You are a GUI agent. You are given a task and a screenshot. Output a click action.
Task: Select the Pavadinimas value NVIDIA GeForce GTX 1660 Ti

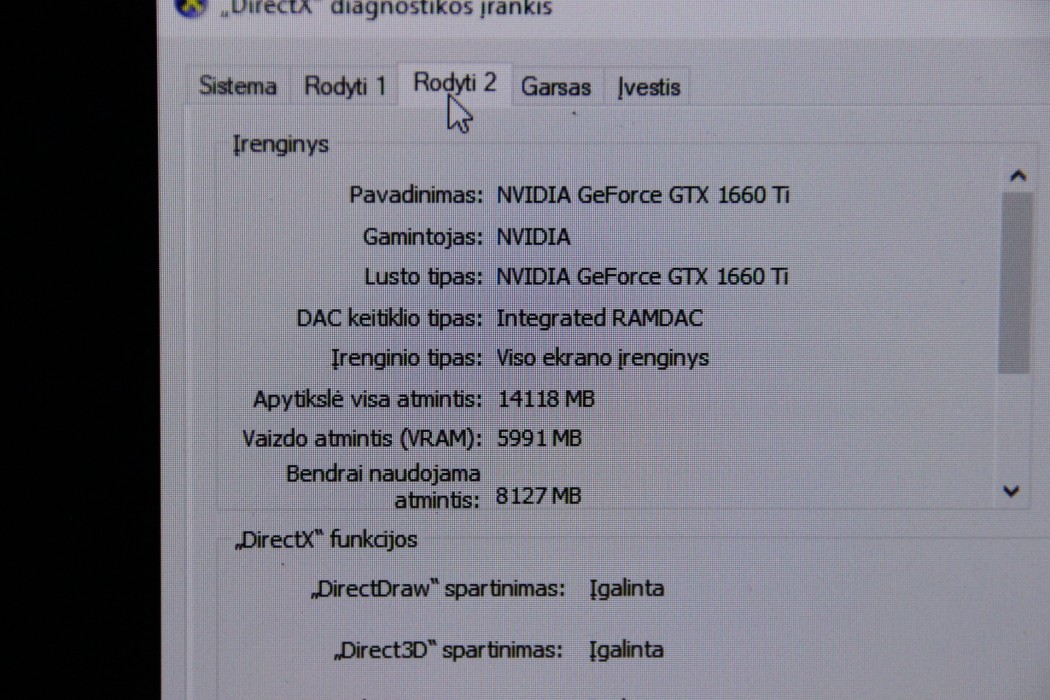pos(643,195)
